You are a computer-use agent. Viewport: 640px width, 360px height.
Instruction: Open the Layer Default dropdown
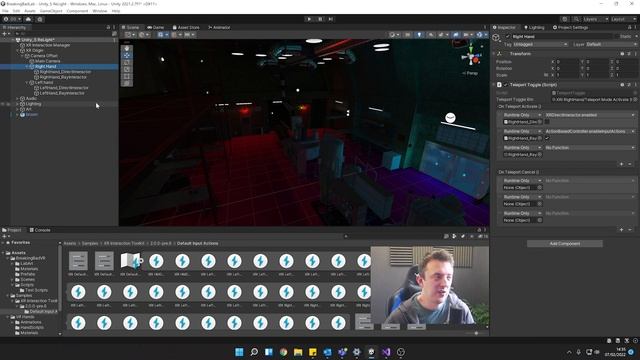(x=611, y=44)
